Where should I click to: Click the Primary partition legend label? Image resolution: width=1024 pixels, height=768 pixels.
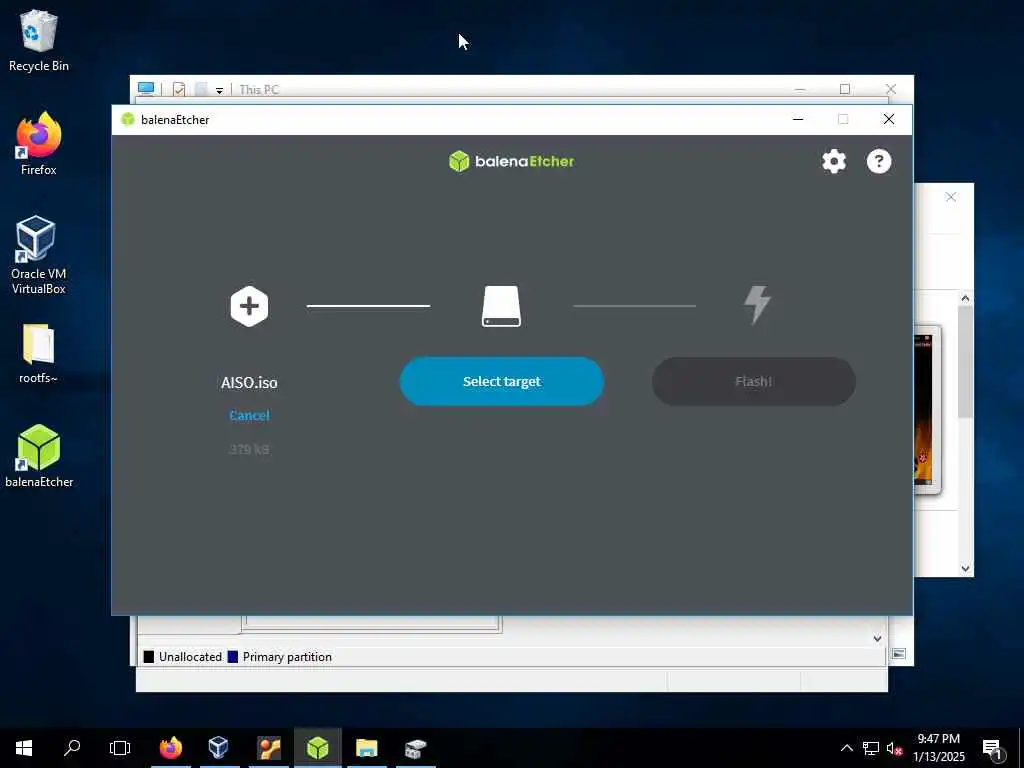coord(287,657)
